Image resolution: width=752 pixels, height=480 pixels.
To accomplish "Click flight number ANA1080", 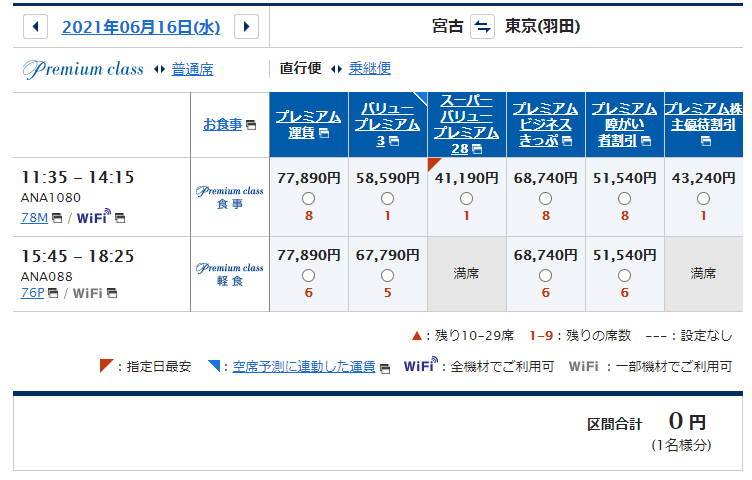I will pos(51,198).
